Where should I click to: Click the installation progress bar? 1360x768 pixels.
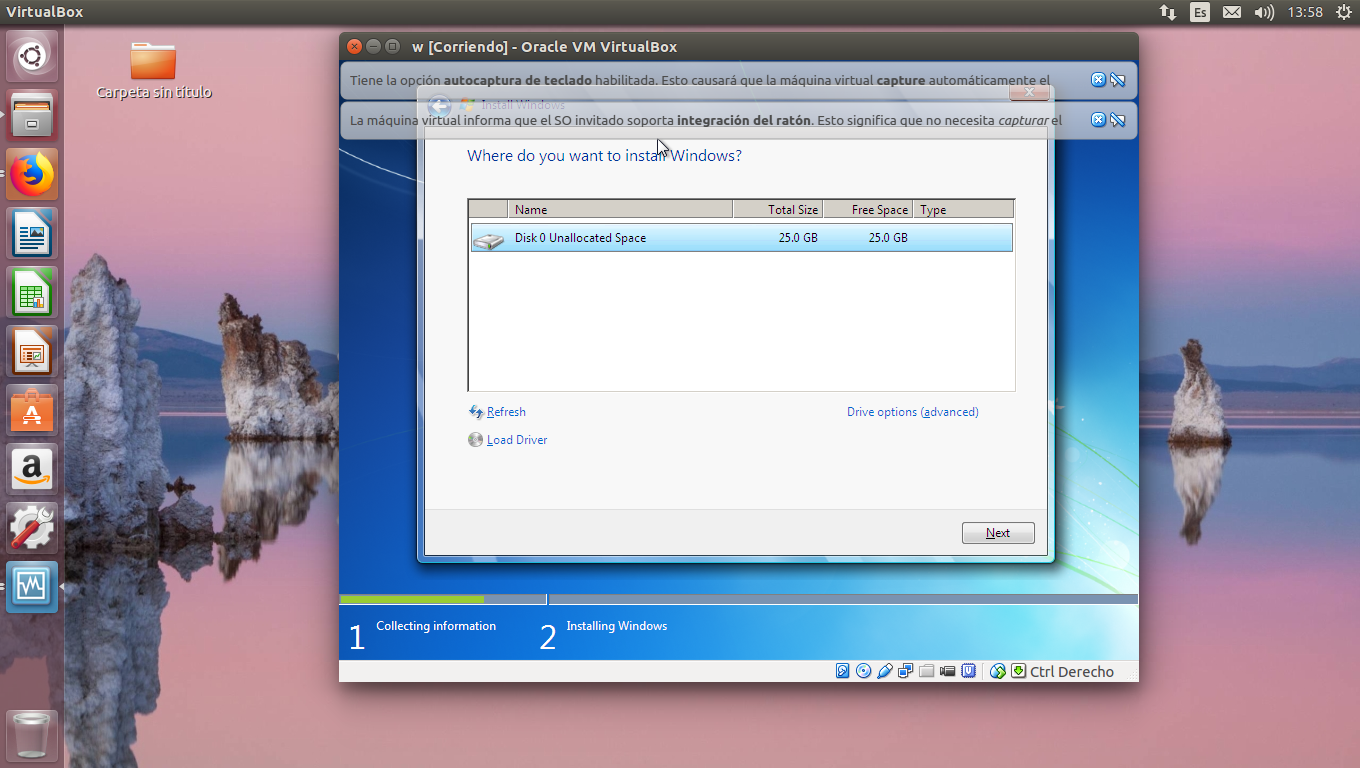tap(739, 600)
